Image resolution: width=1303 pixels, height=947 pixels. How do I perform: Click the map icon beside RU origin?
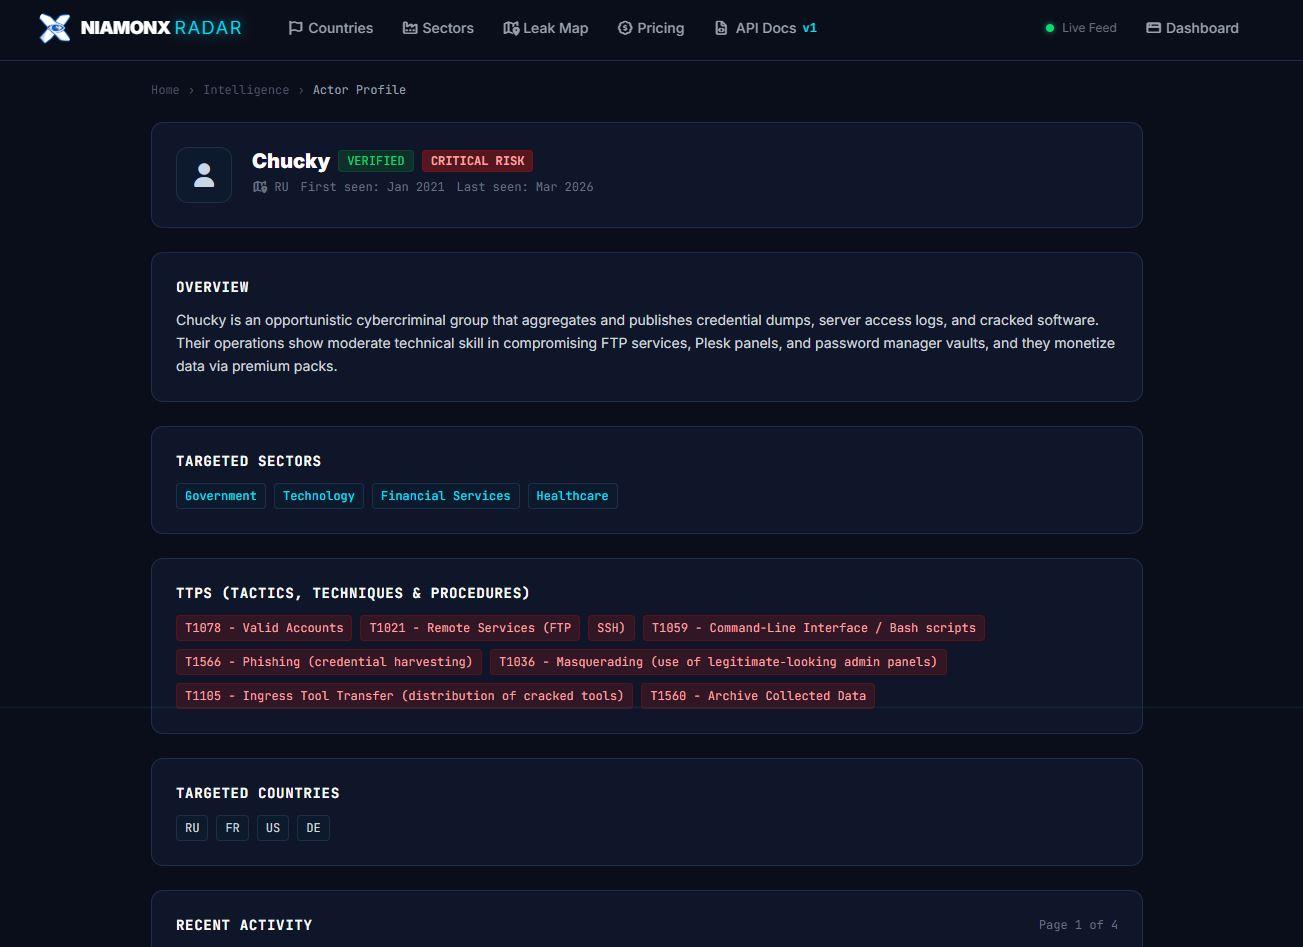click(x=260, y=187)
